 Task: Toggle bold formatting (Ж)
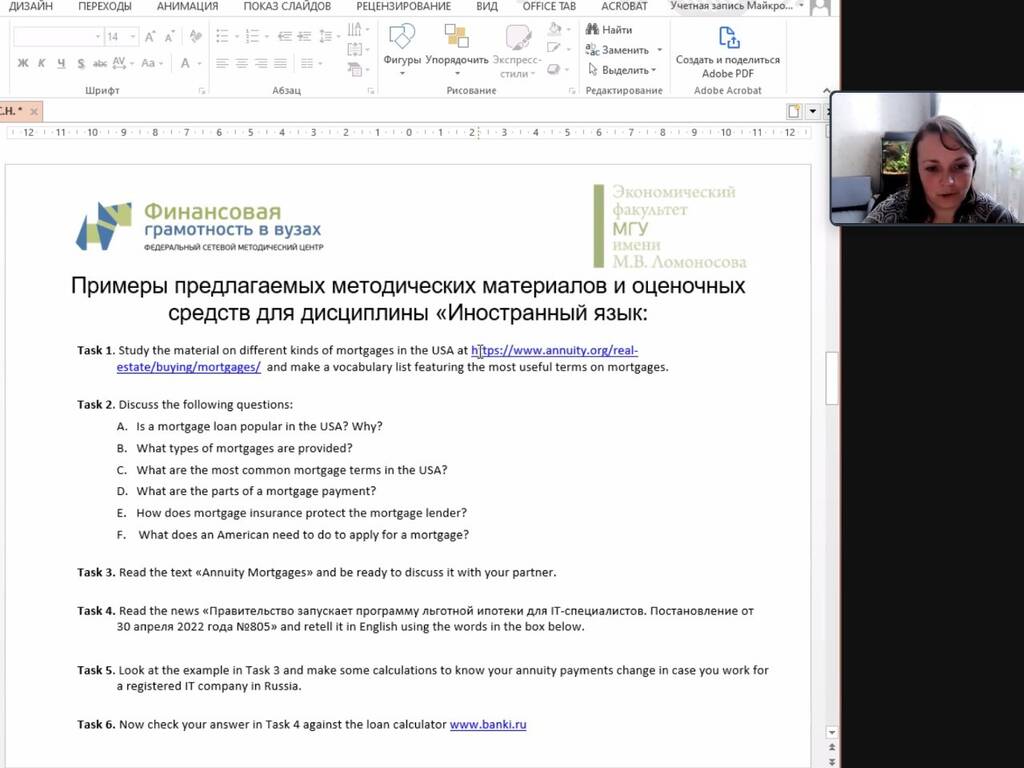[x=23, y=63]
